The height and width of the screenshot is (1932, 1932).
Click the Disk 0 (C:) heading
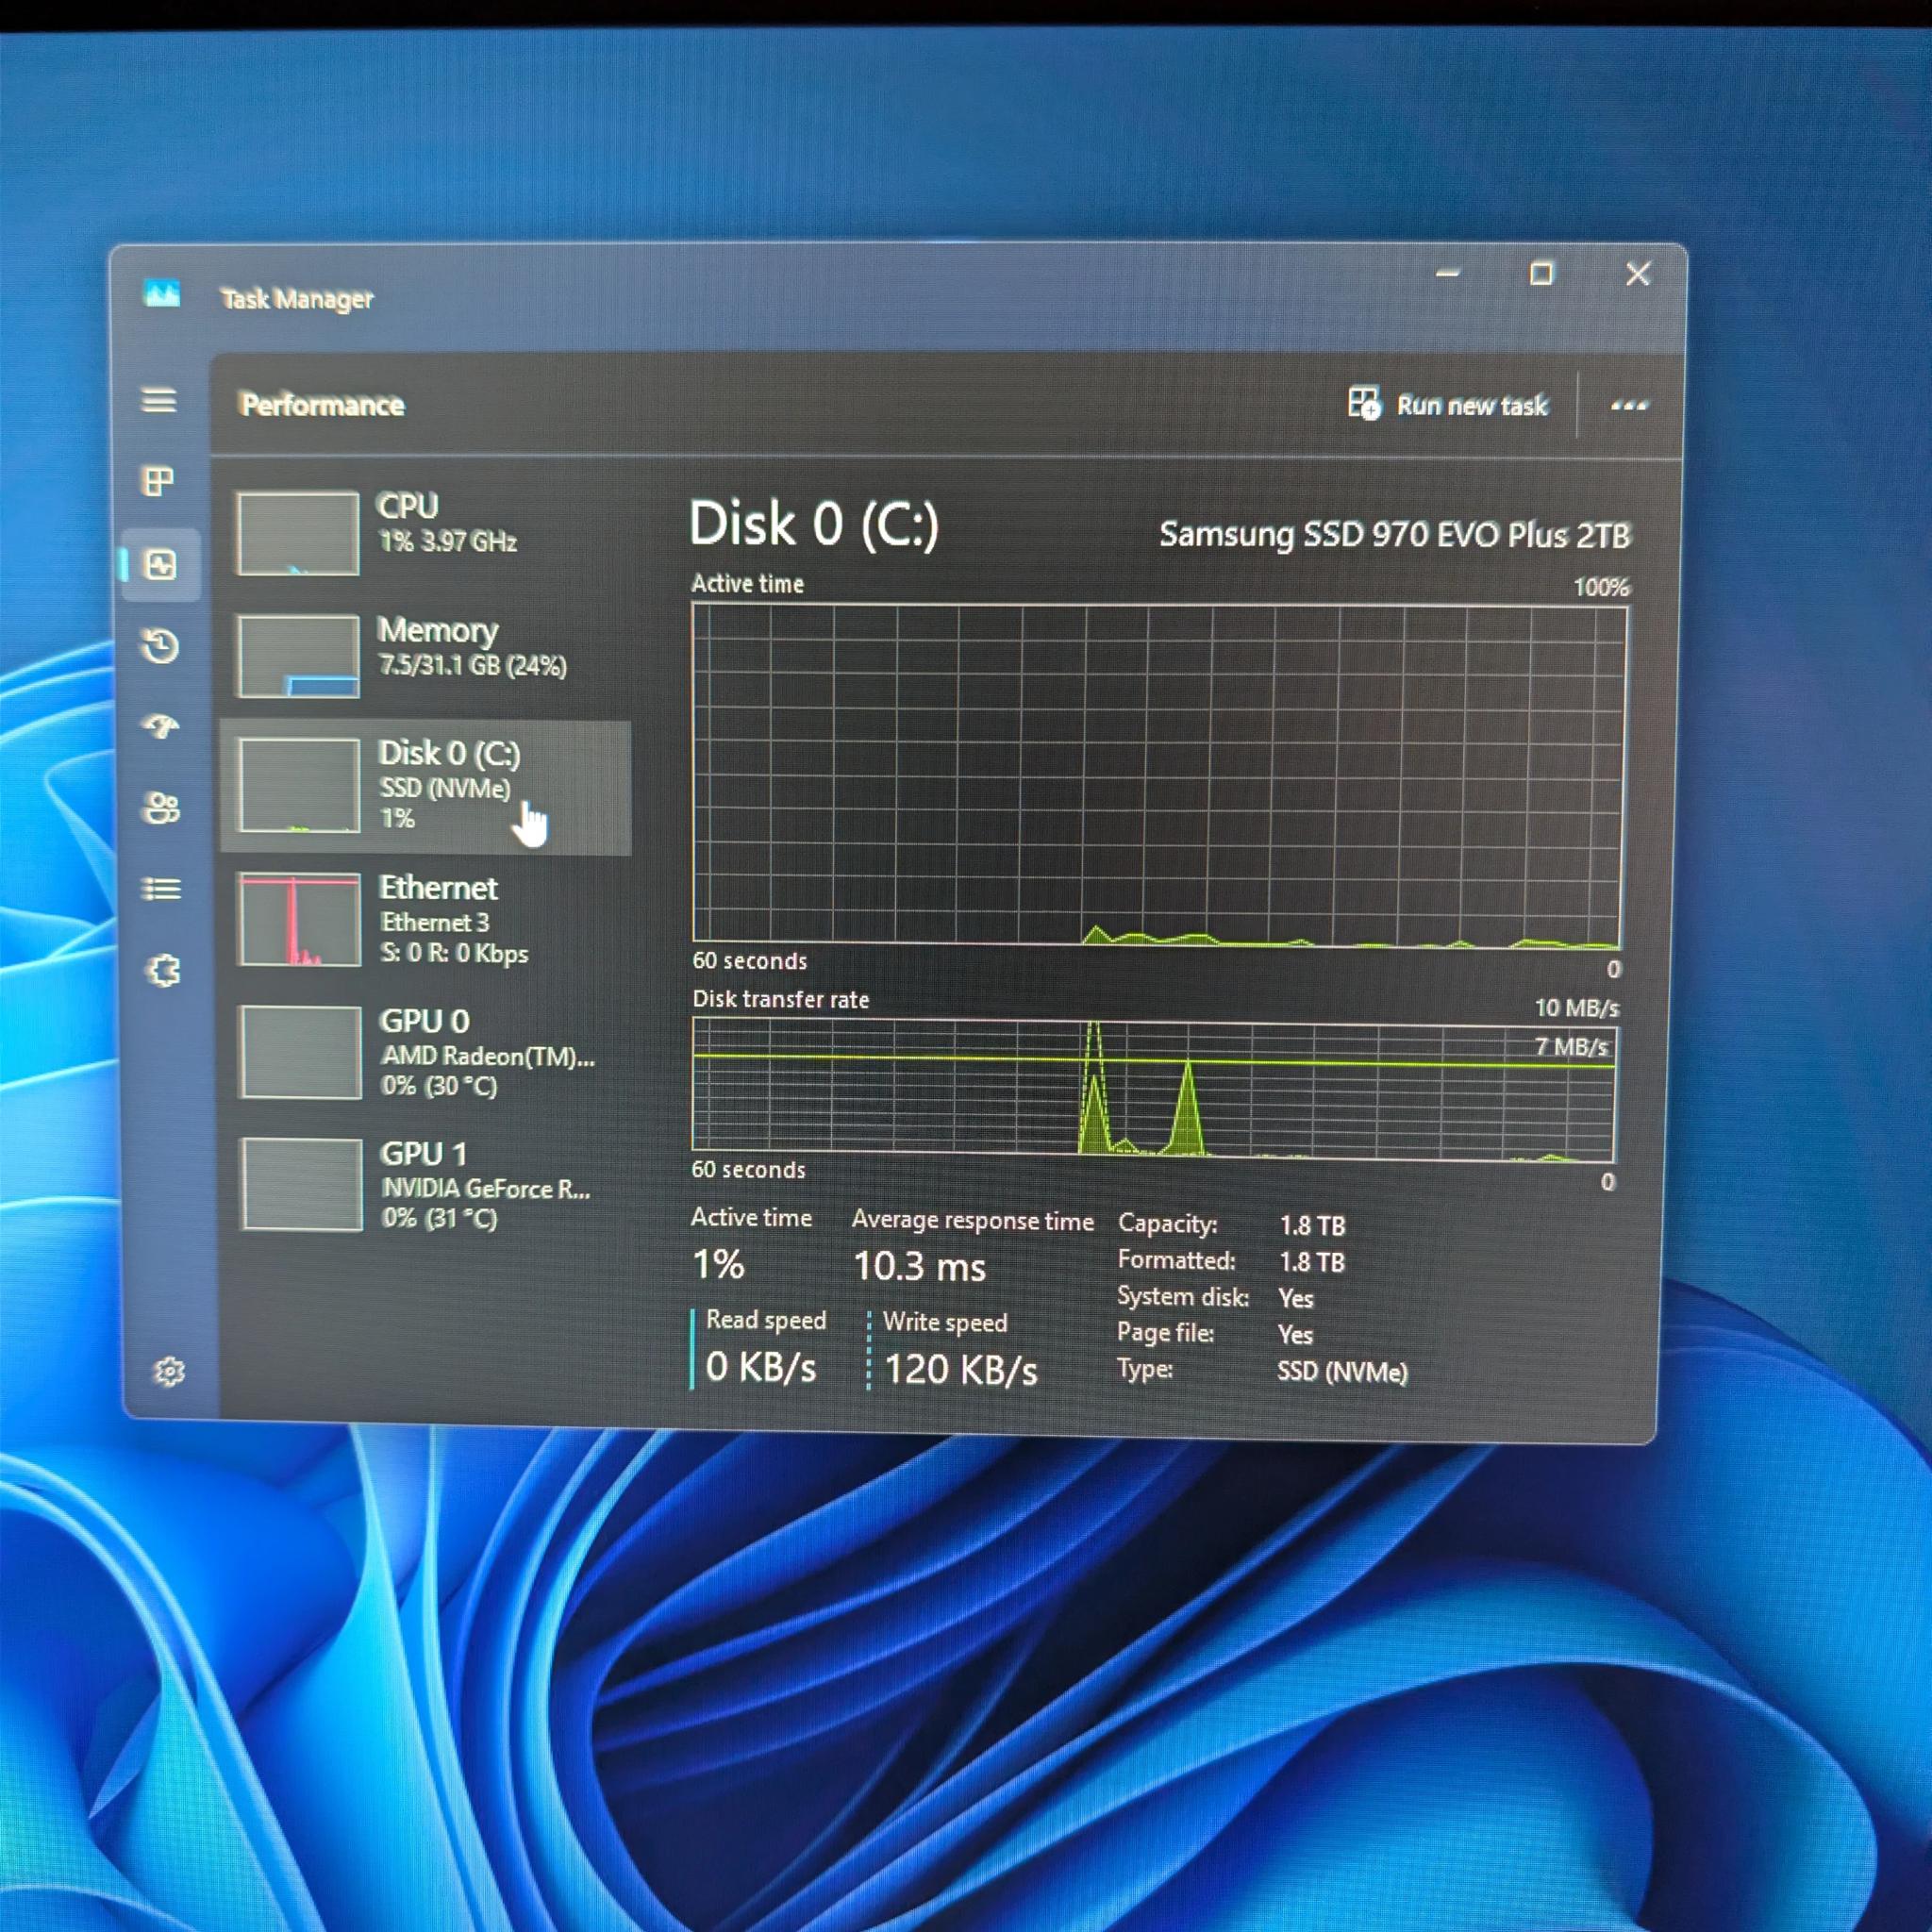click(x=814, y=524)
